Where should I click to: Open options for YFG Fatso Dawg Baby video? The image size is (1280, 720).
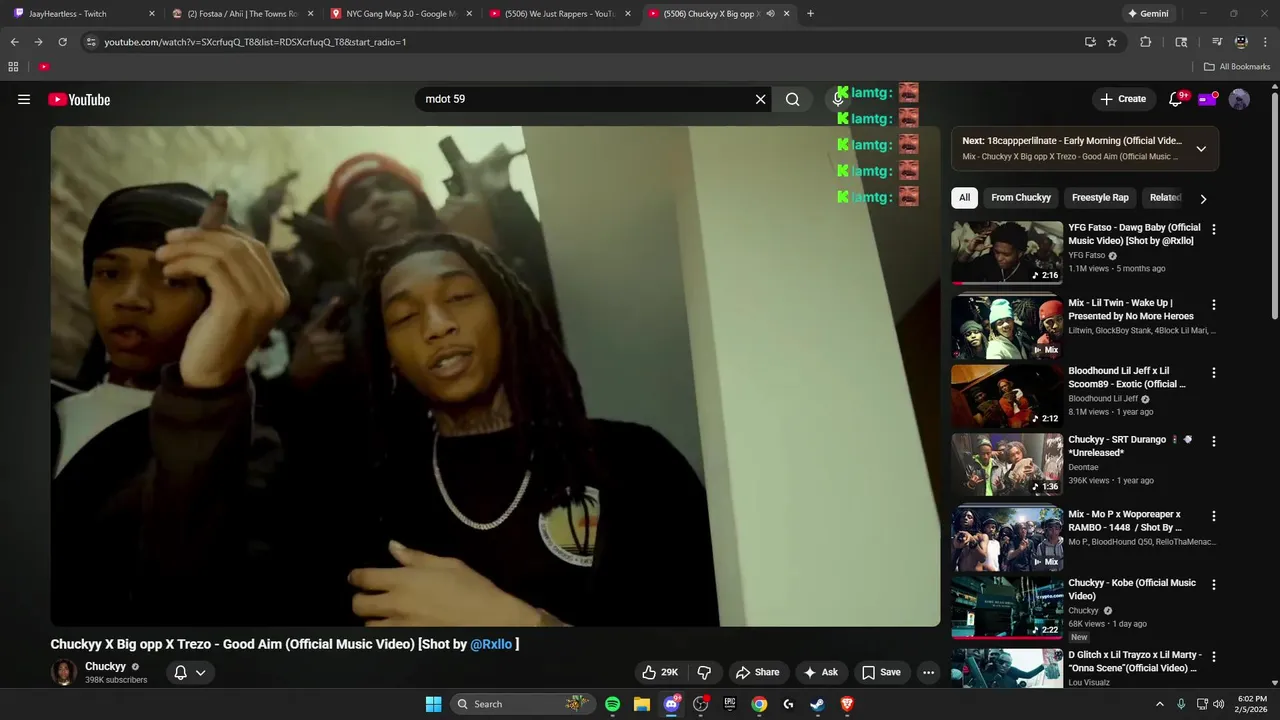coord(1214,229)
